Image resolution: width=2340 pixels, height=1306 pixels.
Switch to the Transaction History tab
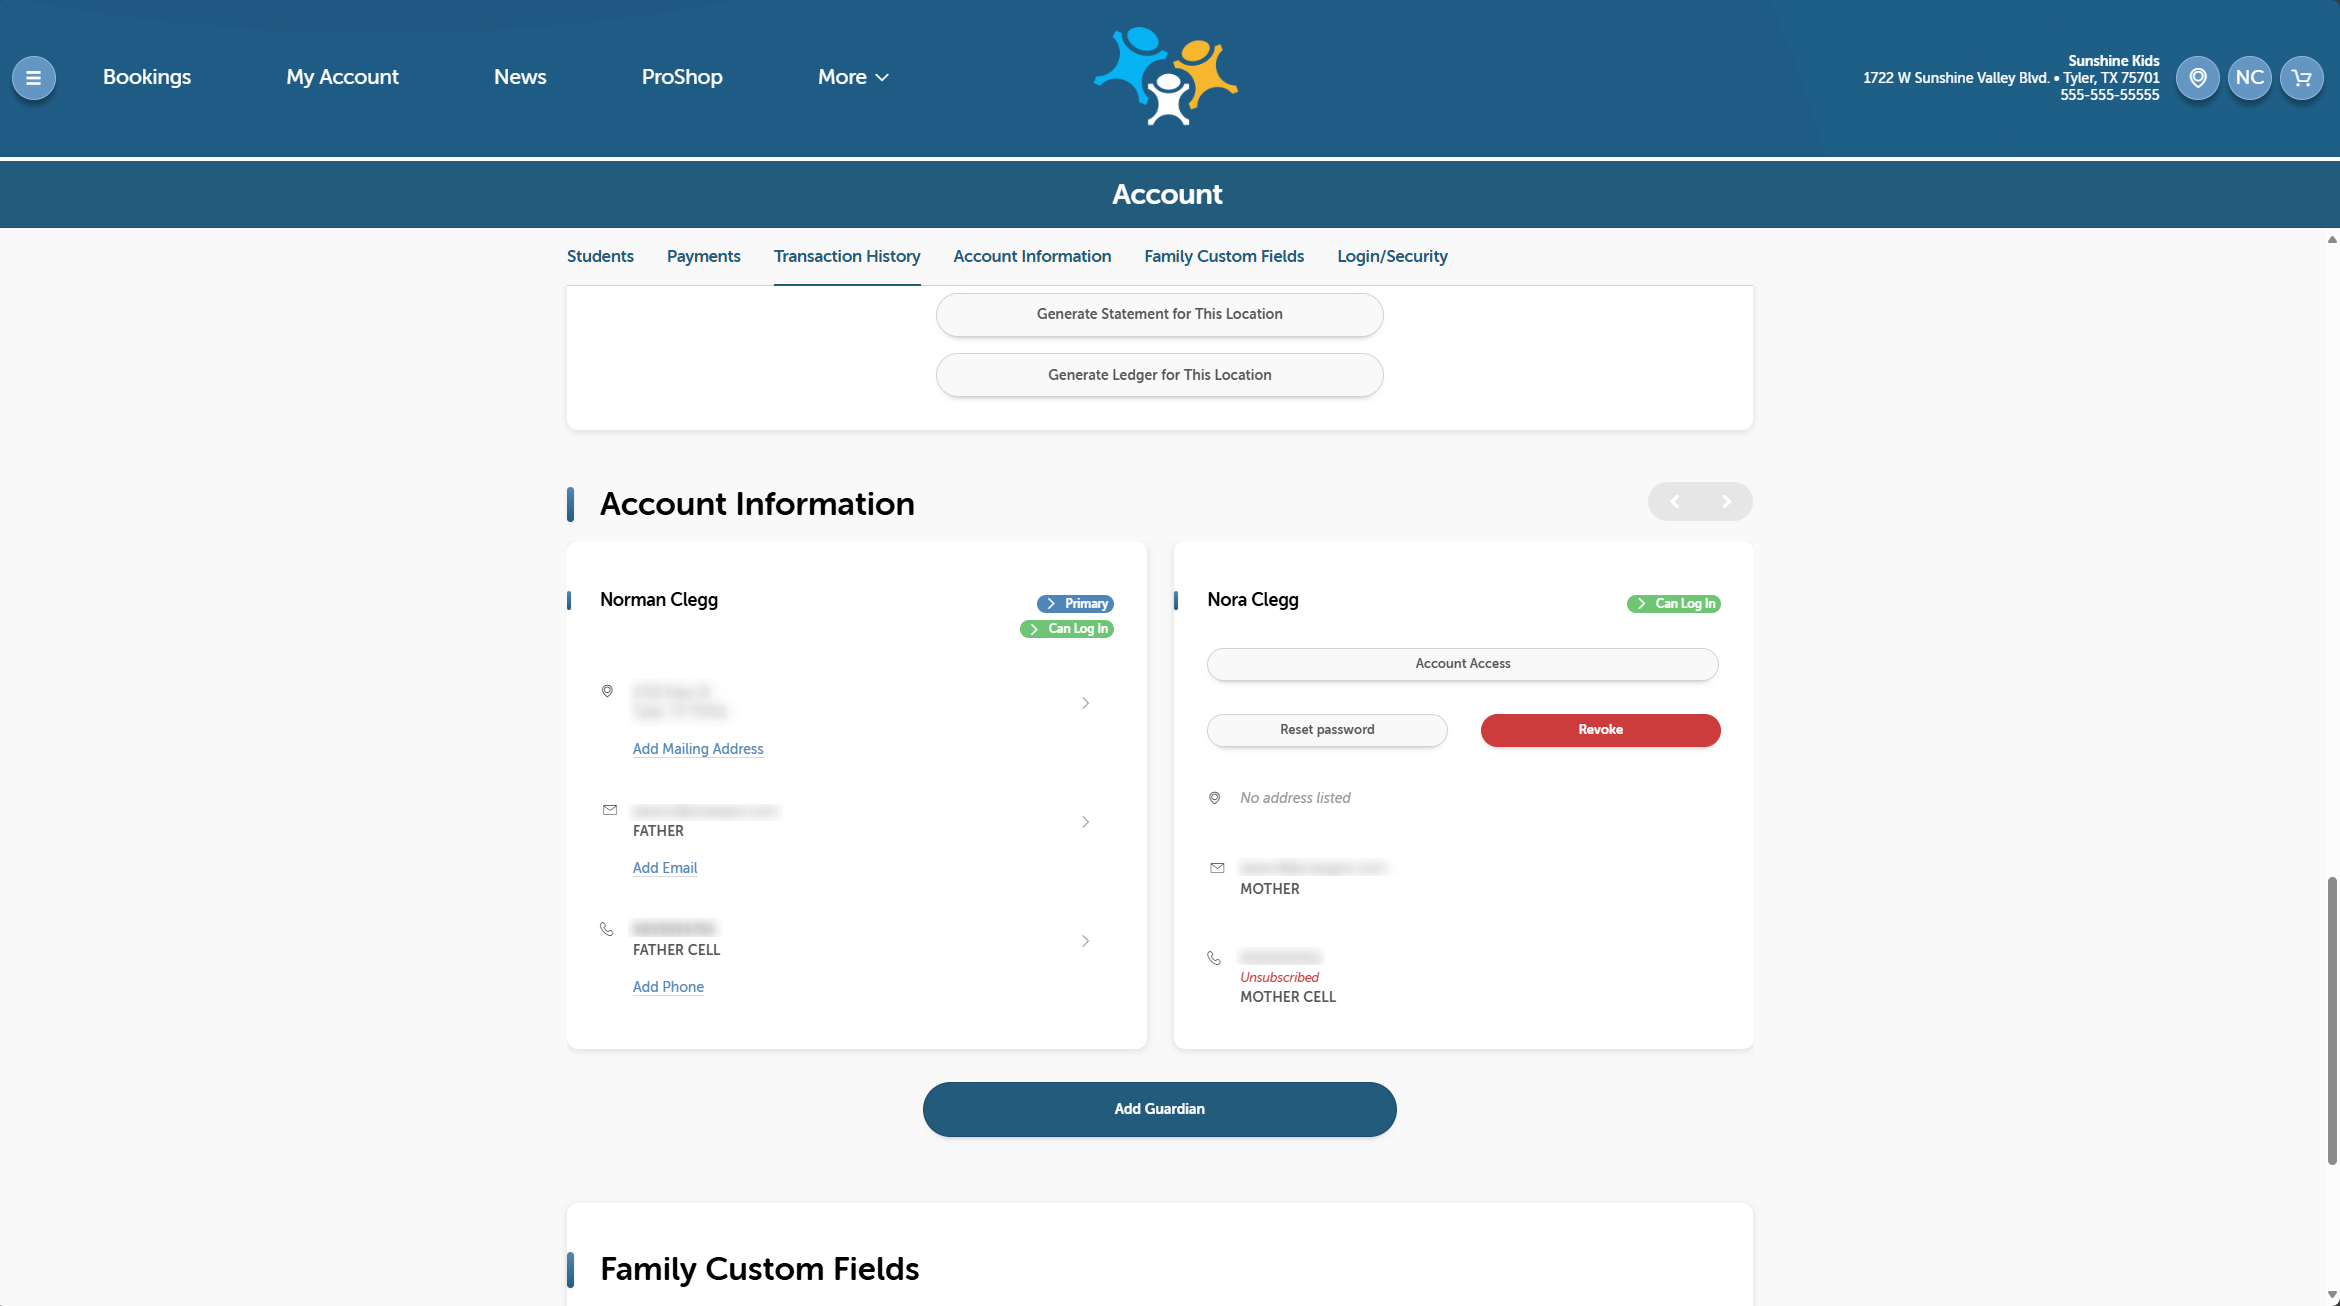[x=847, y=256]
